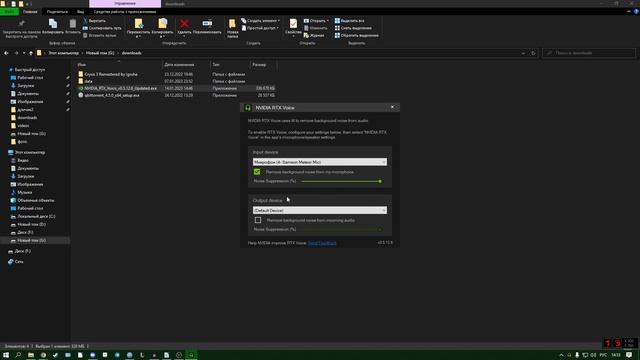Click 'Новый том (G:)' in address breadcrumb
Image resolution: width=640 pixels, height=360 pixels.
click(100, 53)
